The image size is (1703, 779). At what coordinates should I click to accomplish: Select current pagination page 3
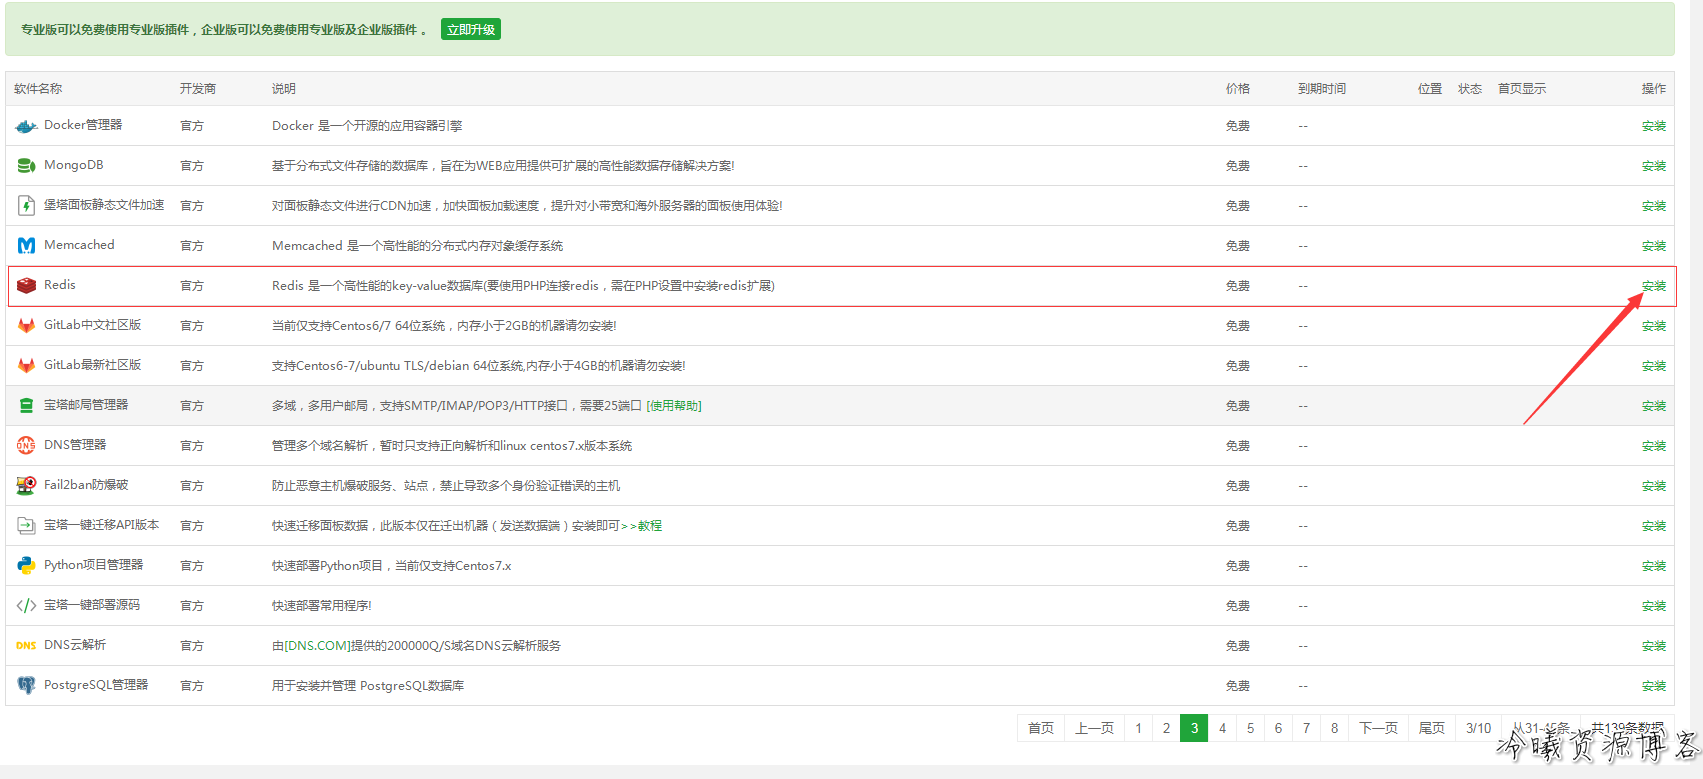coord(1194,728)
